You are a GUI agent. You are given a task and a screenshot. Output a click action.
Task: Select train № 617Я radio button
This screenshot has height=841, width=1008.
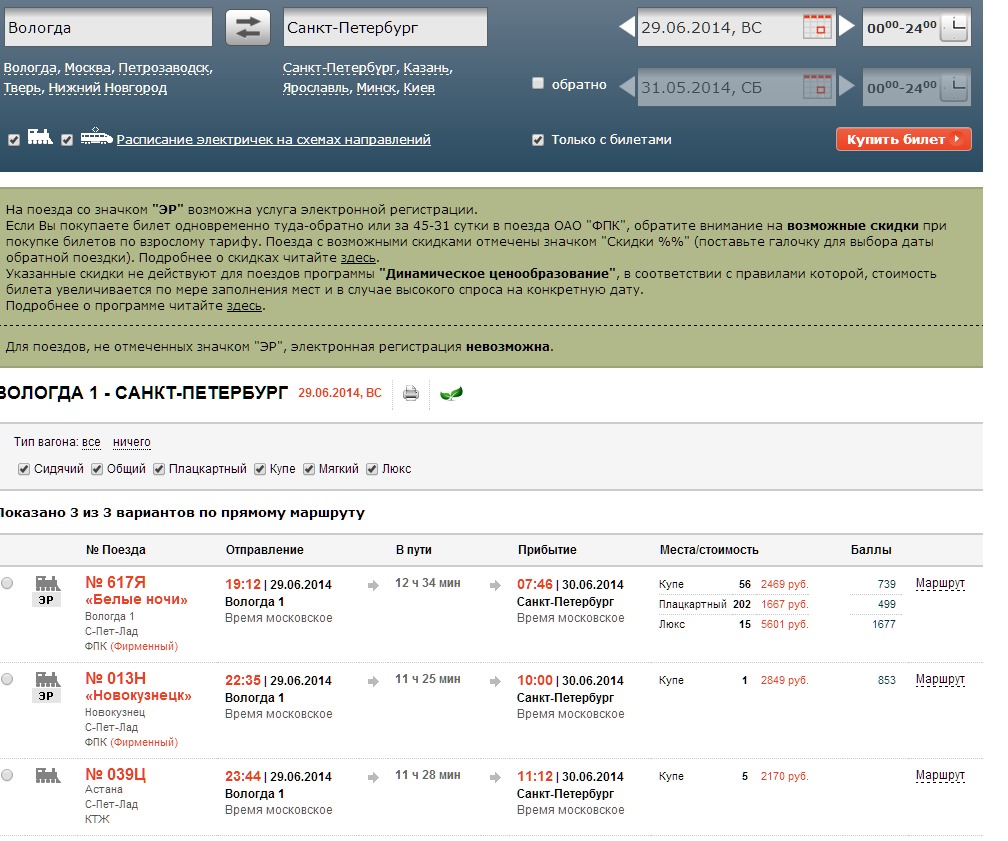[x=8, y=584]
